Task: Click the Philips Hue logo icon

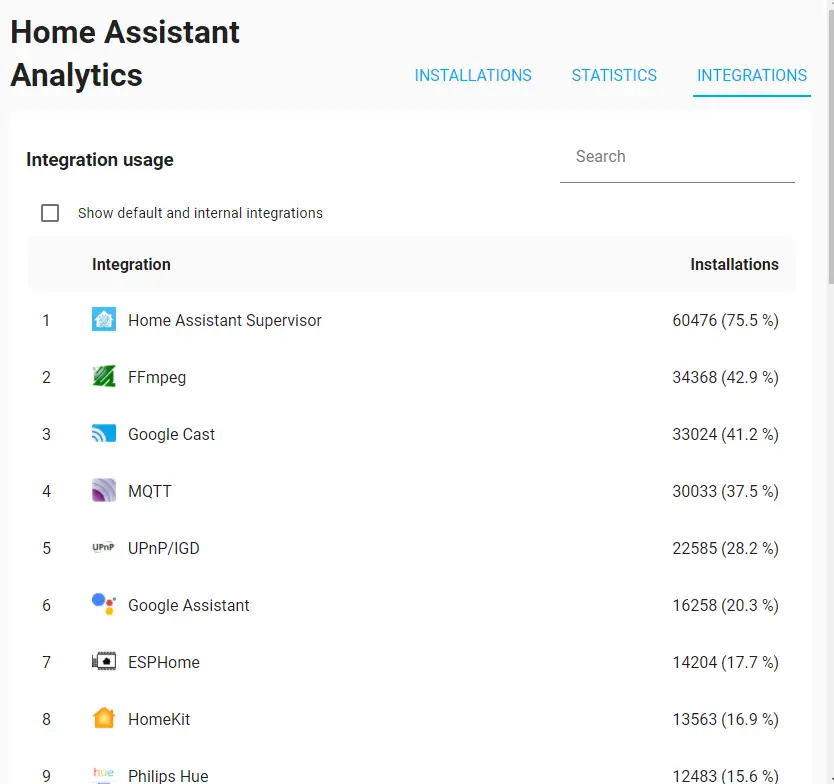Action: click(x=104, y=775)
